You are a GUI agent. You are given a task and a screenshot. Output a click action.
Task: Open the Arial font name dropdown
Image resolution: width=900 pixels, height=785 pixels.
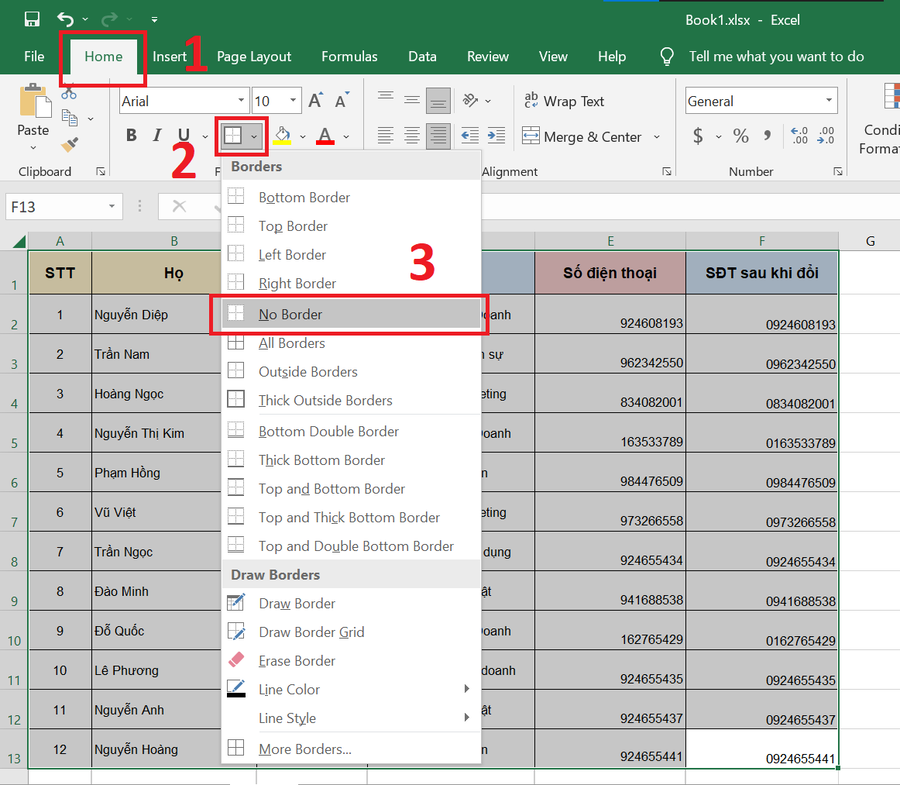(241, 100)
